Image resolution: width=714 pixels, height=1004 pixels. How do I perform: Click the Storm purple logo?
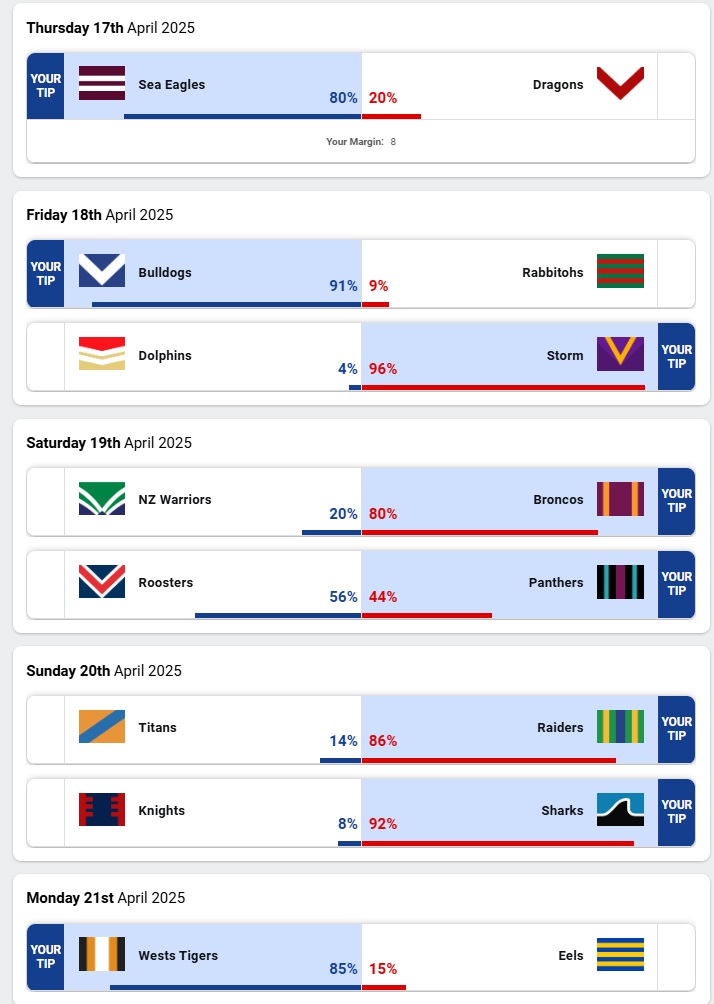(620, 355)
